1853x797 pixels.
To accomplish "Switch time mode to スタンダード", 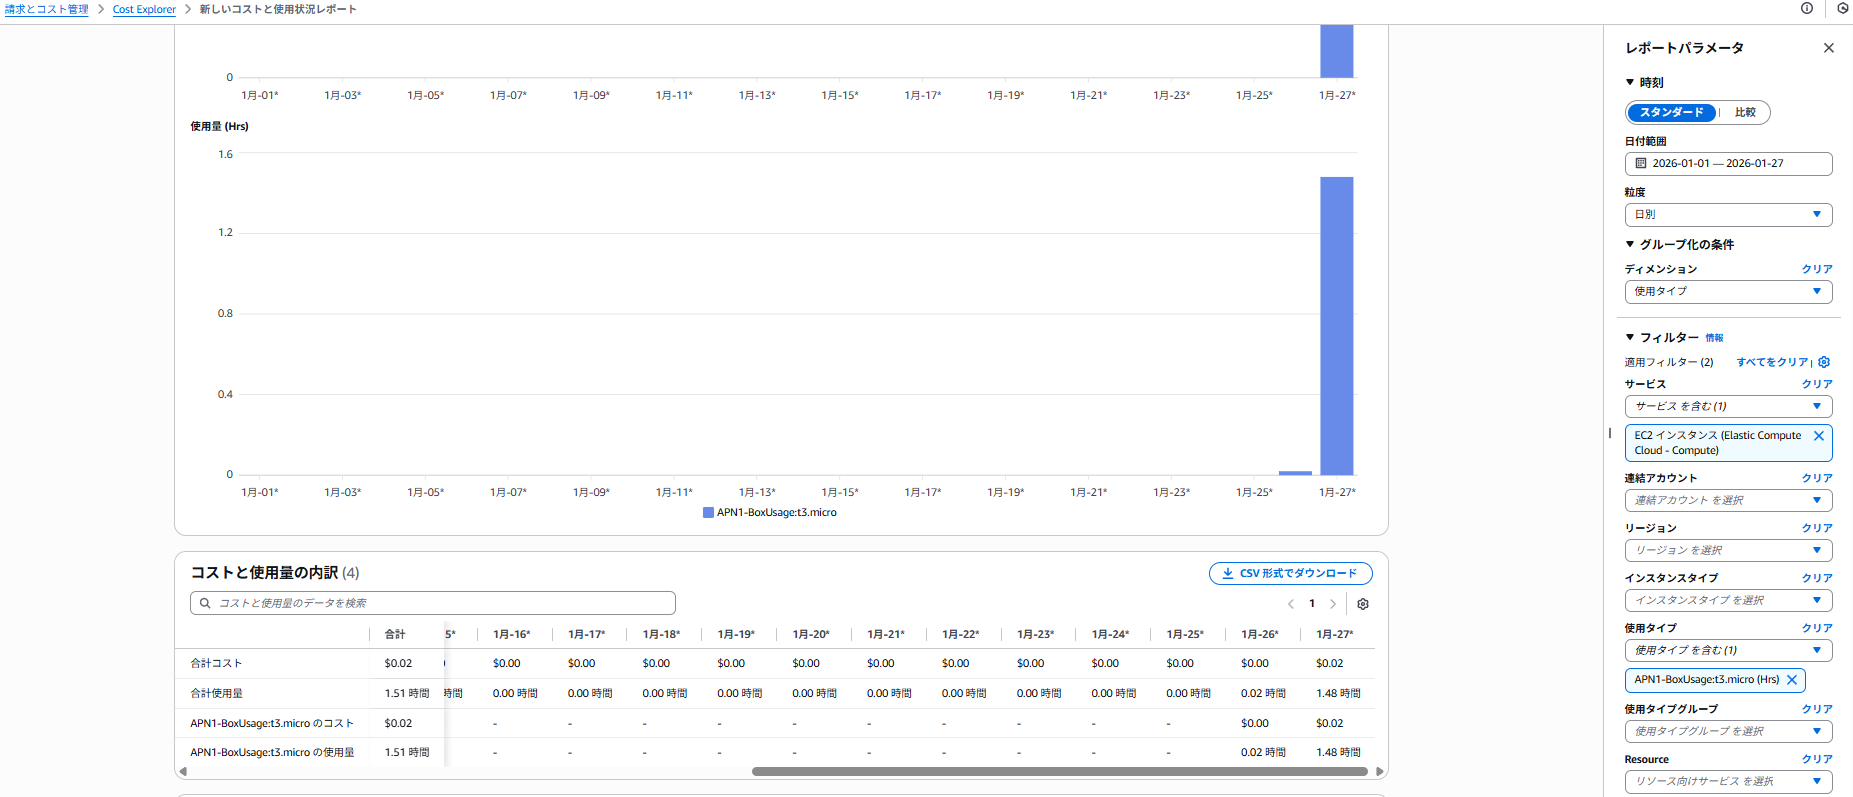I will 1671,113.
